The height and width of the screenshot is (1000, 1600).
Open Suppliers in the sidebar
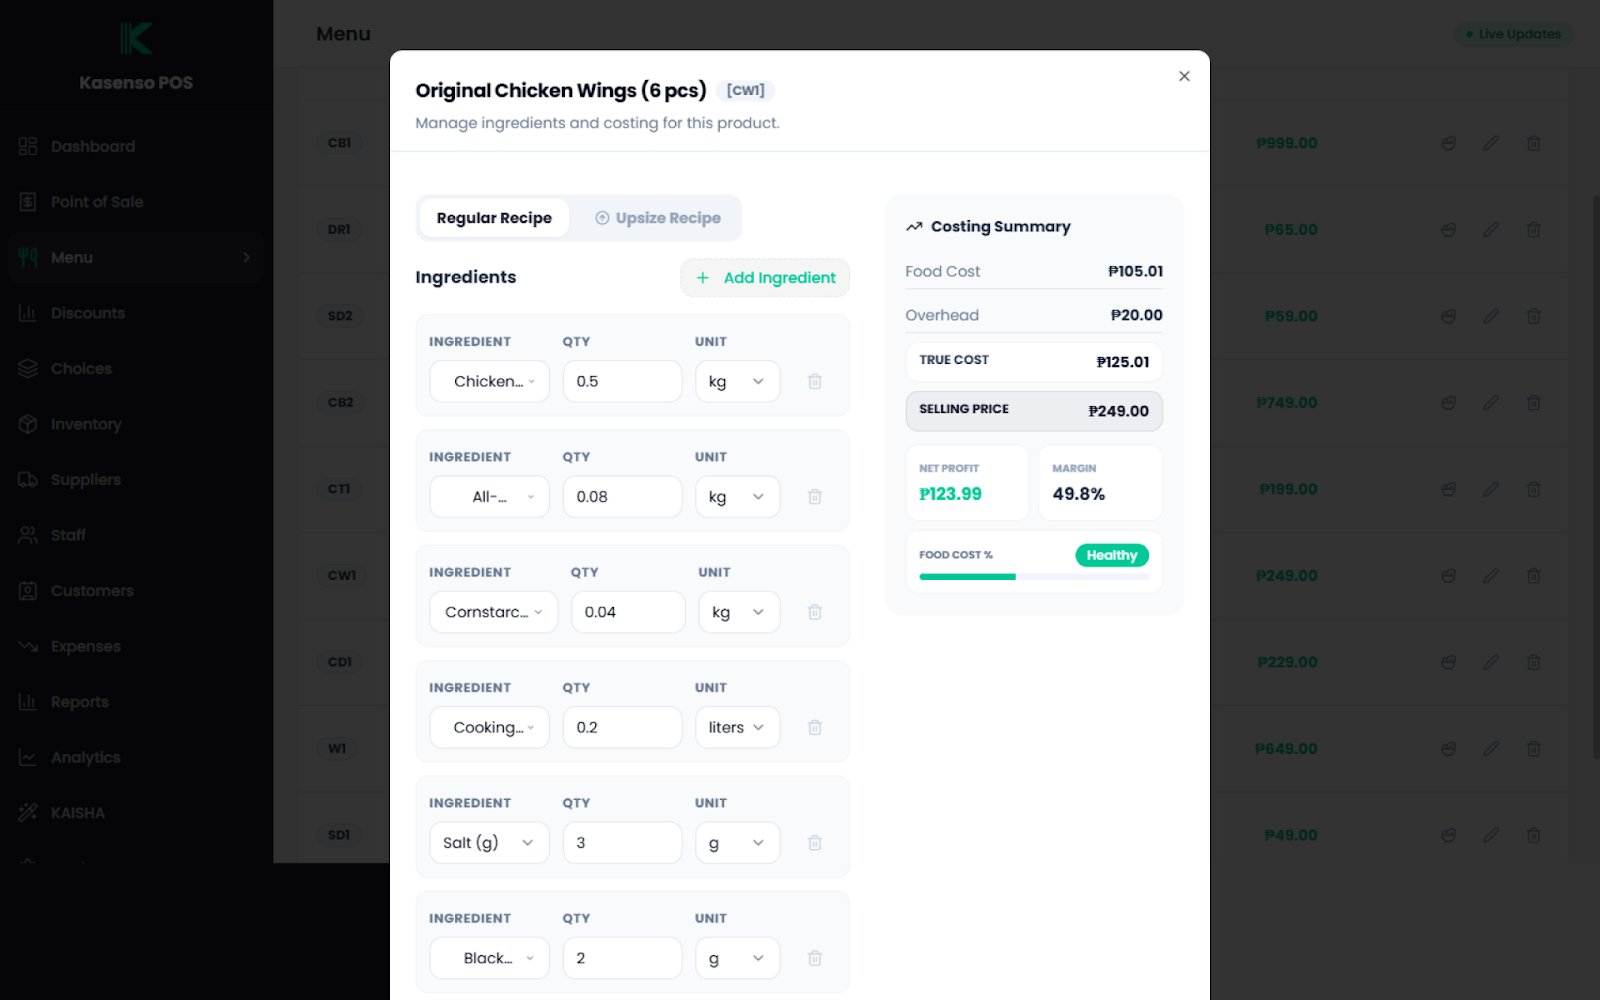coord(136,480)
